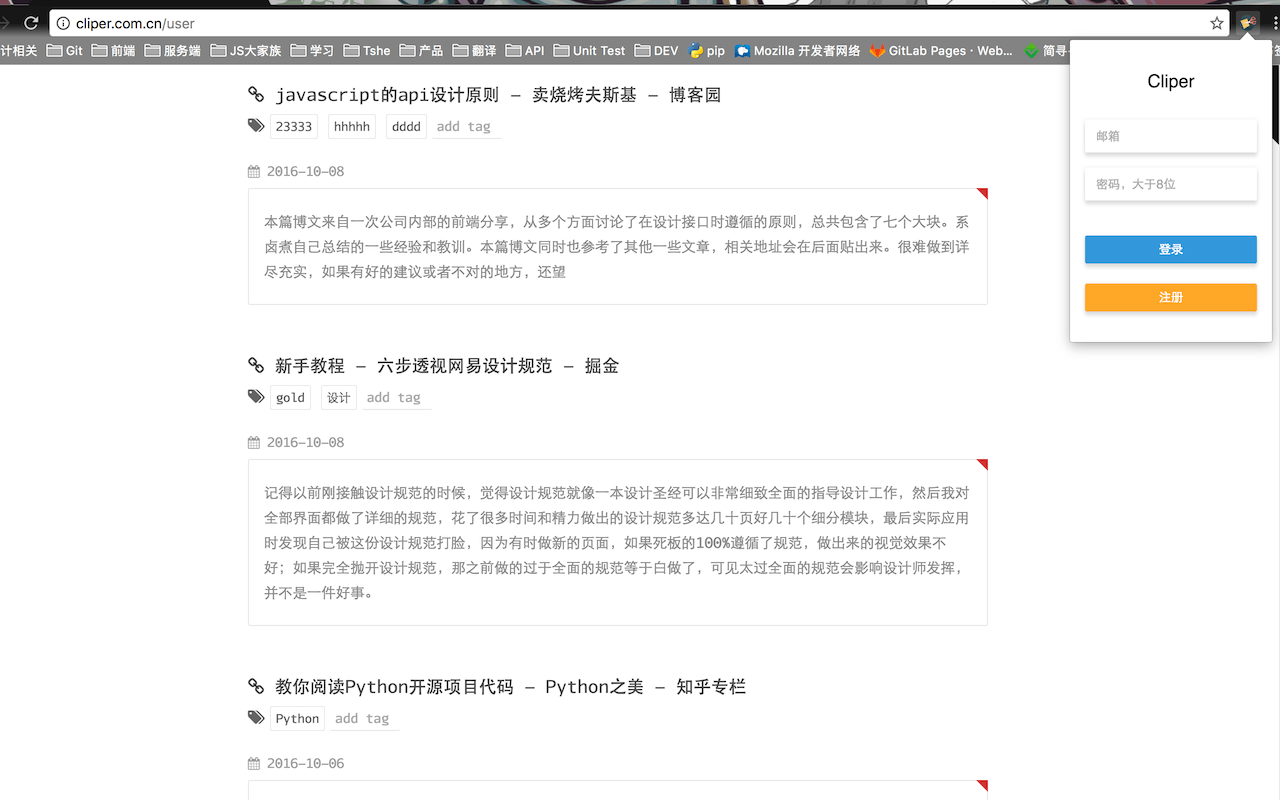This screenshot has height=800, width=1280.
Task: Select the 设计 tag
Action: [339, 397]
